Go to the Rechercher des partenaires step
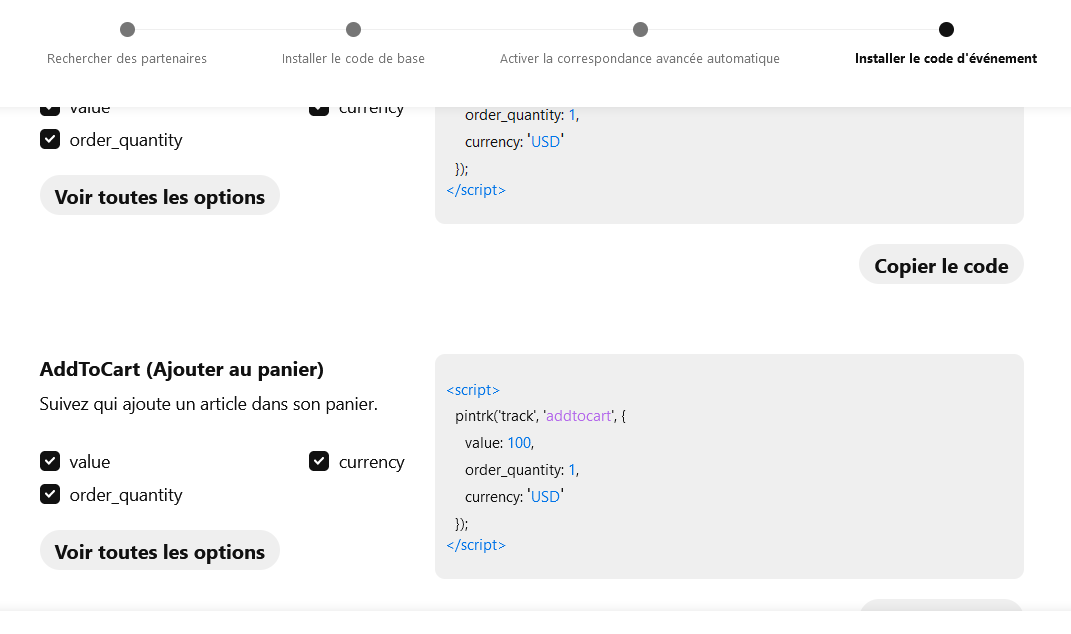 point(127,58)
